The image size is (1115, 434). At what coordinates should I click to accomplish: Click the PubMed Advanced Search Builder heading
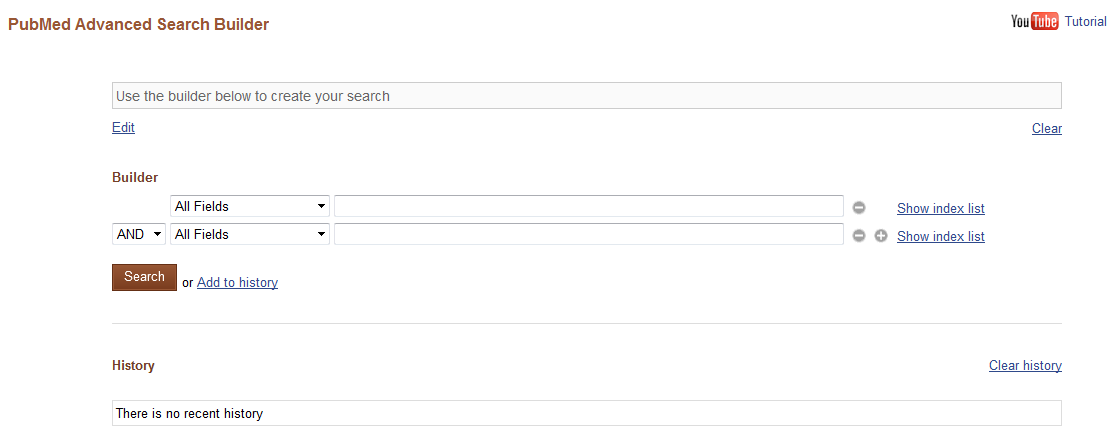139,24
